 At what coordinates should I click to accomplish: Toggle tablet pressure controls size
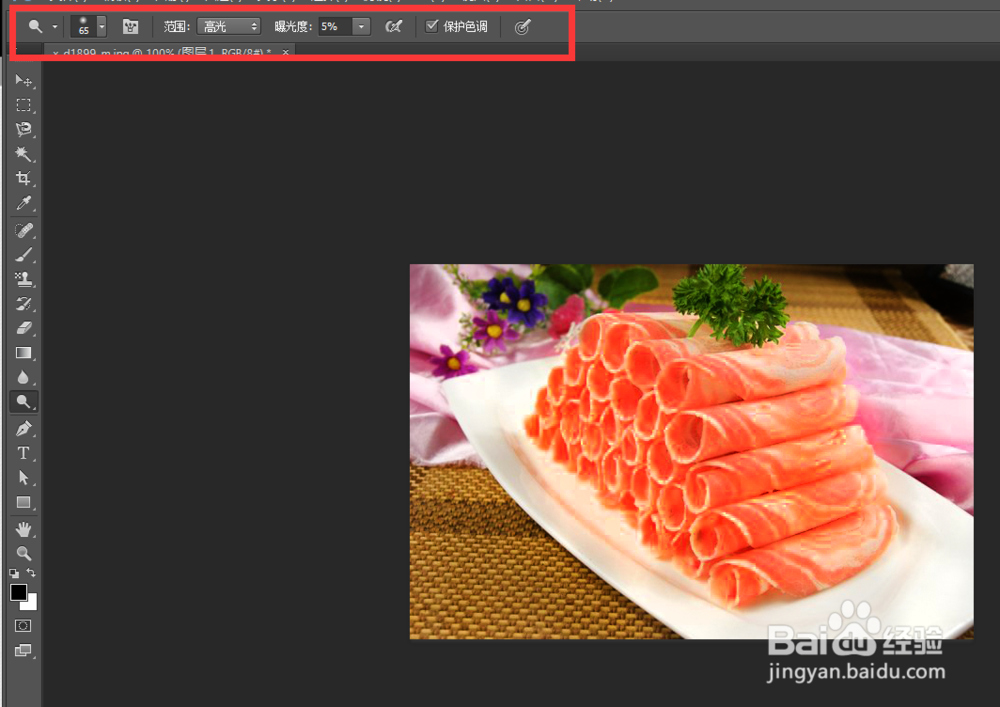(x=522, y=27)
